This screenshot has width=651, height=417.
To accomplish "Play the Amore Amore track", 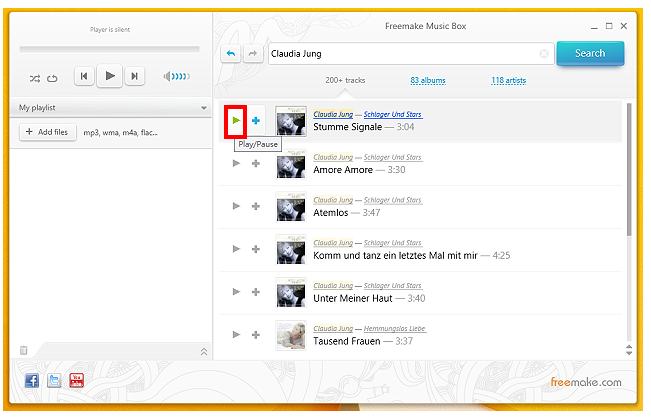I will [x=236, y=163].
